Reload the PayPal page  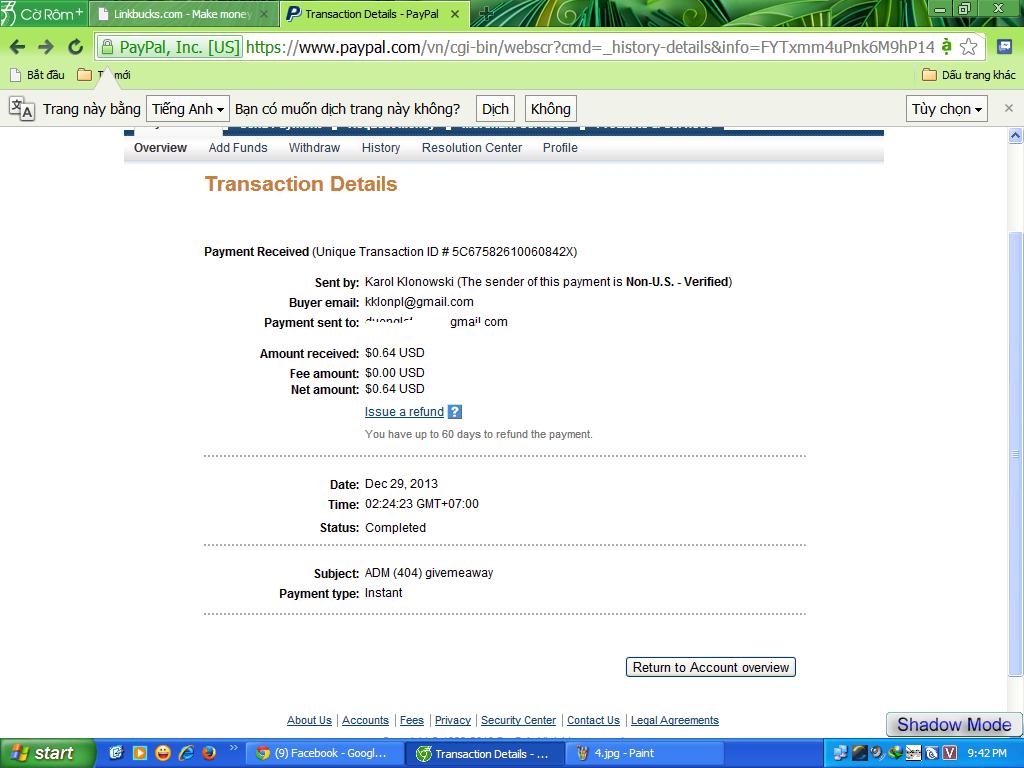75,47
